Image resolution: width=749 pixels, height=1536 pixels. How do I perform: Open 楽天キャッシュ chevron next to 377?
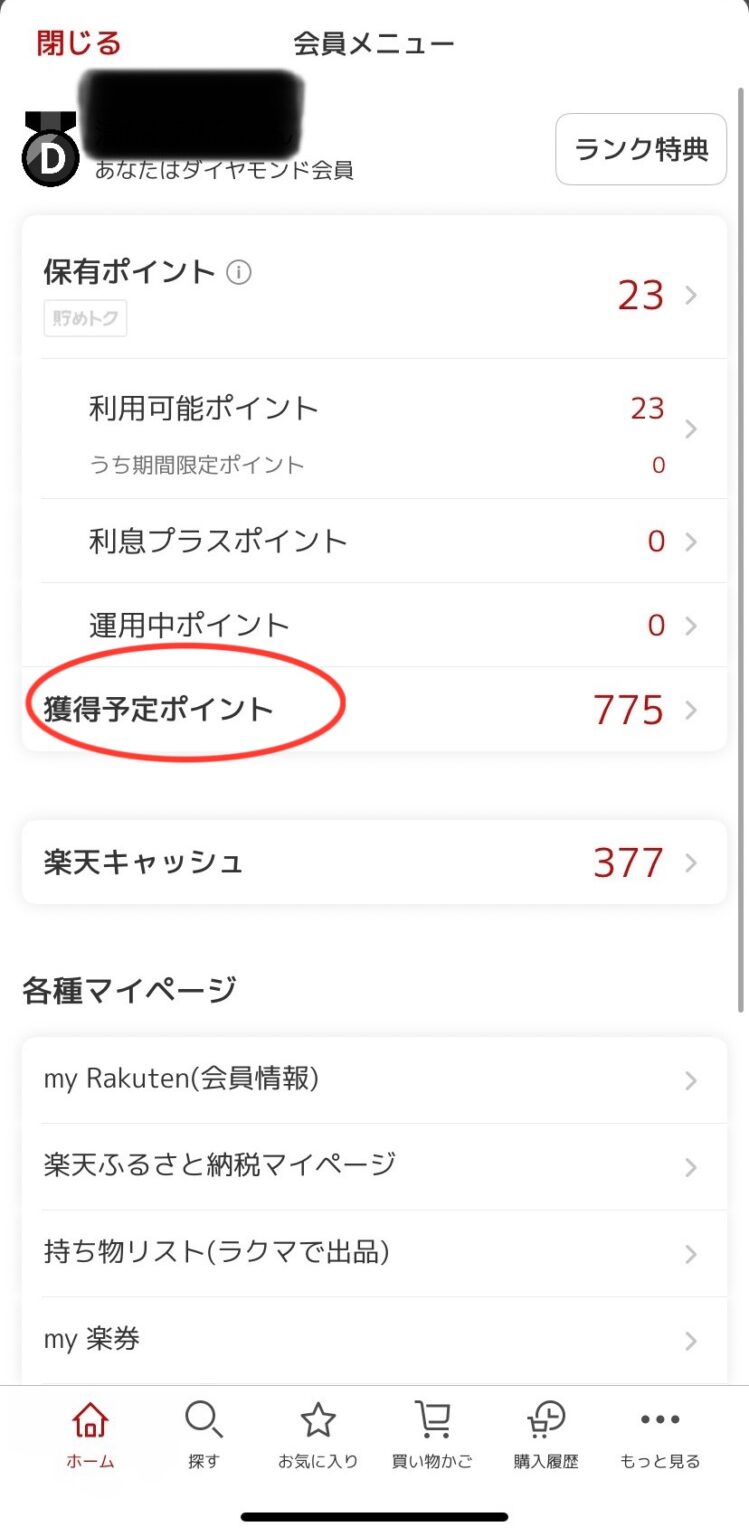[x=690, y=863]
